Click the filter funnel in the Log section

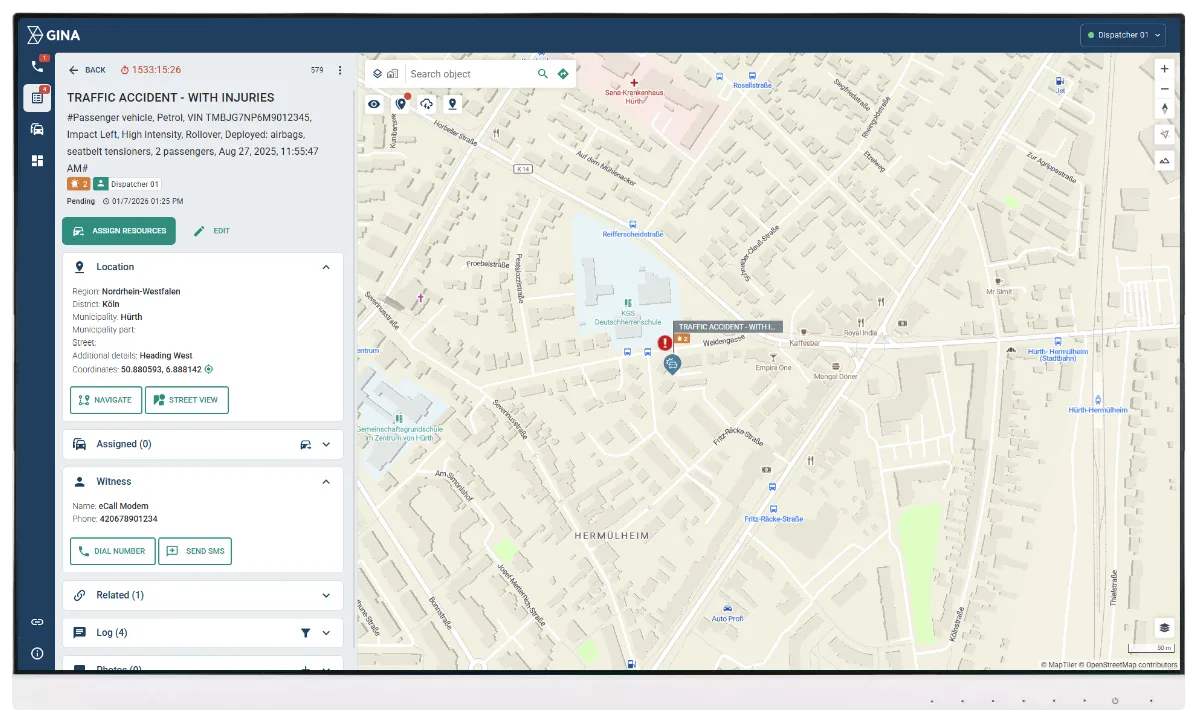pyautogui.click(x=307, y=632)
